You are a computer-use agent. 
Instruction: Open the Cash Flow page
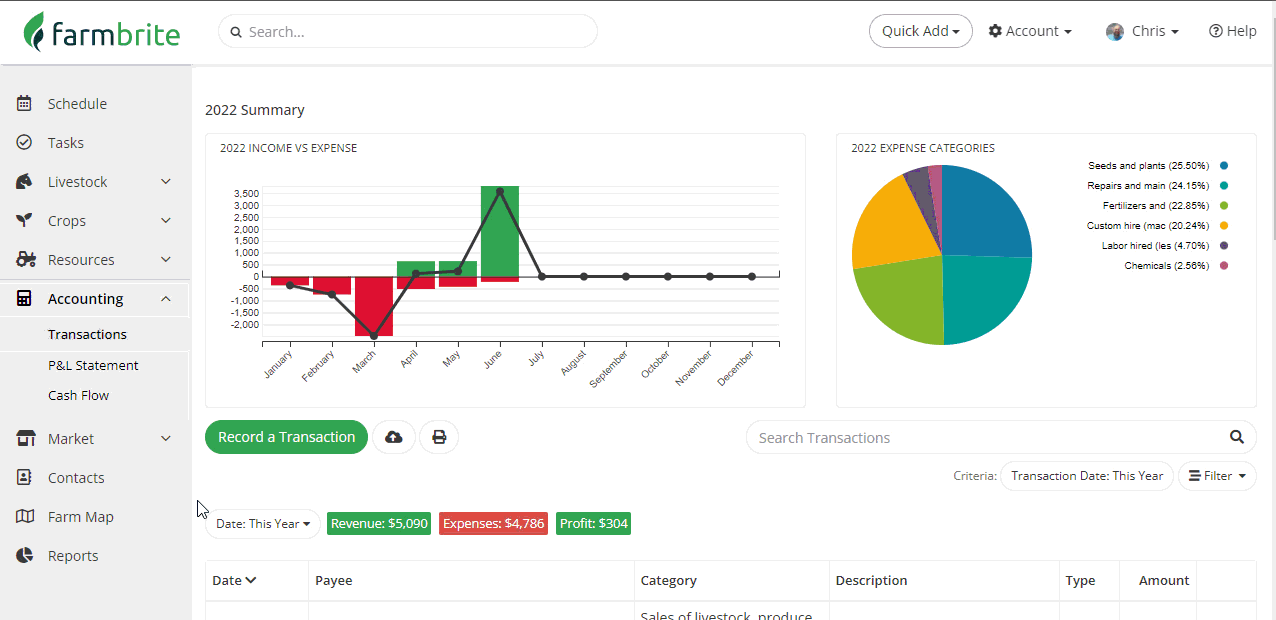pyautogui.click(x=78, y=395)
